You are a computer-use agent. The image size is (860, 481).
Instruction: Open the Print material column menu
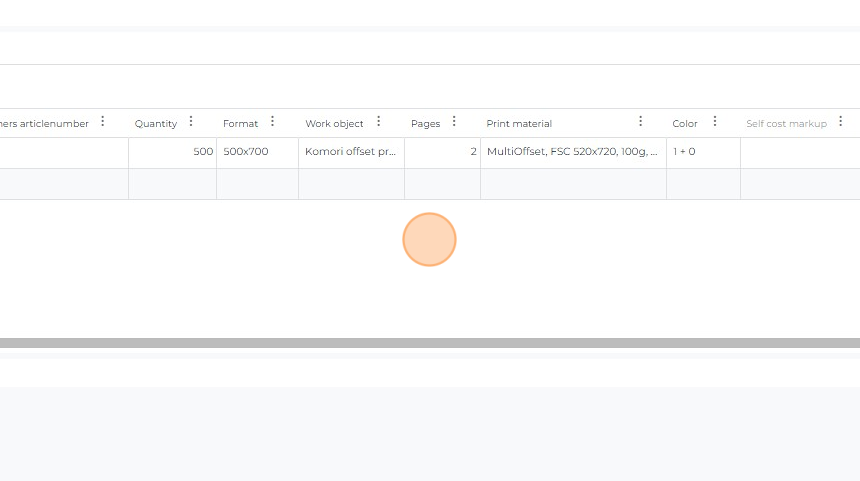641,122
